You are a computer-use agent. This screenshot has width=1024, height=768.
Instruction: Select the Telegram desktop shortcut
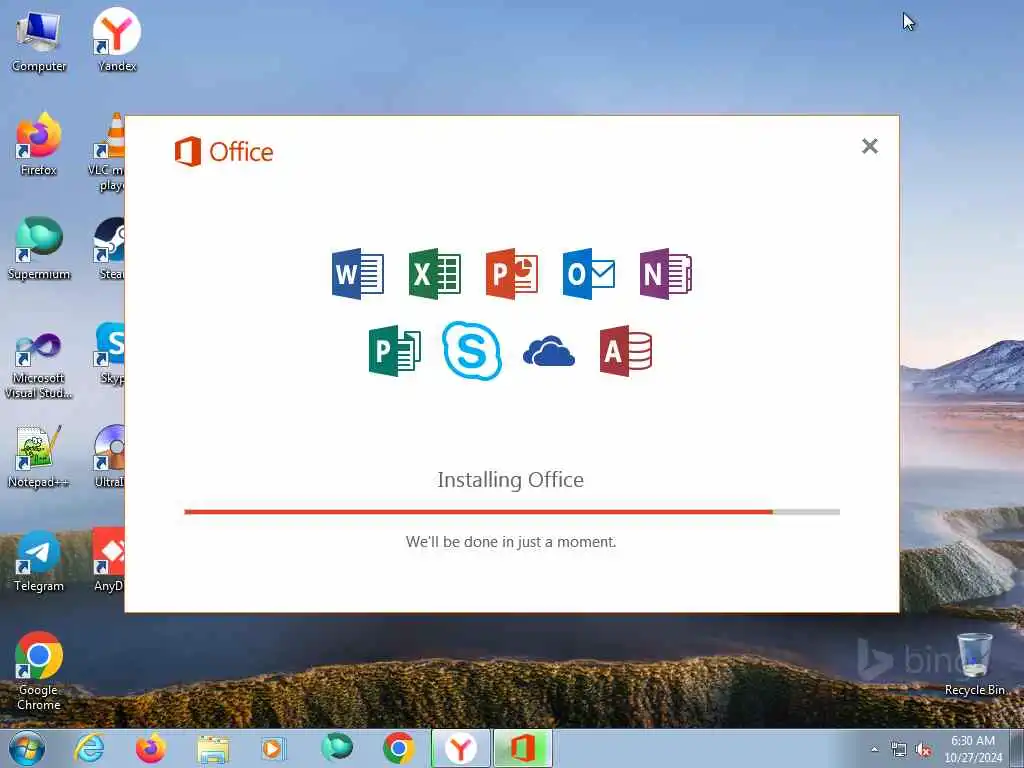[x=39, y=561]
